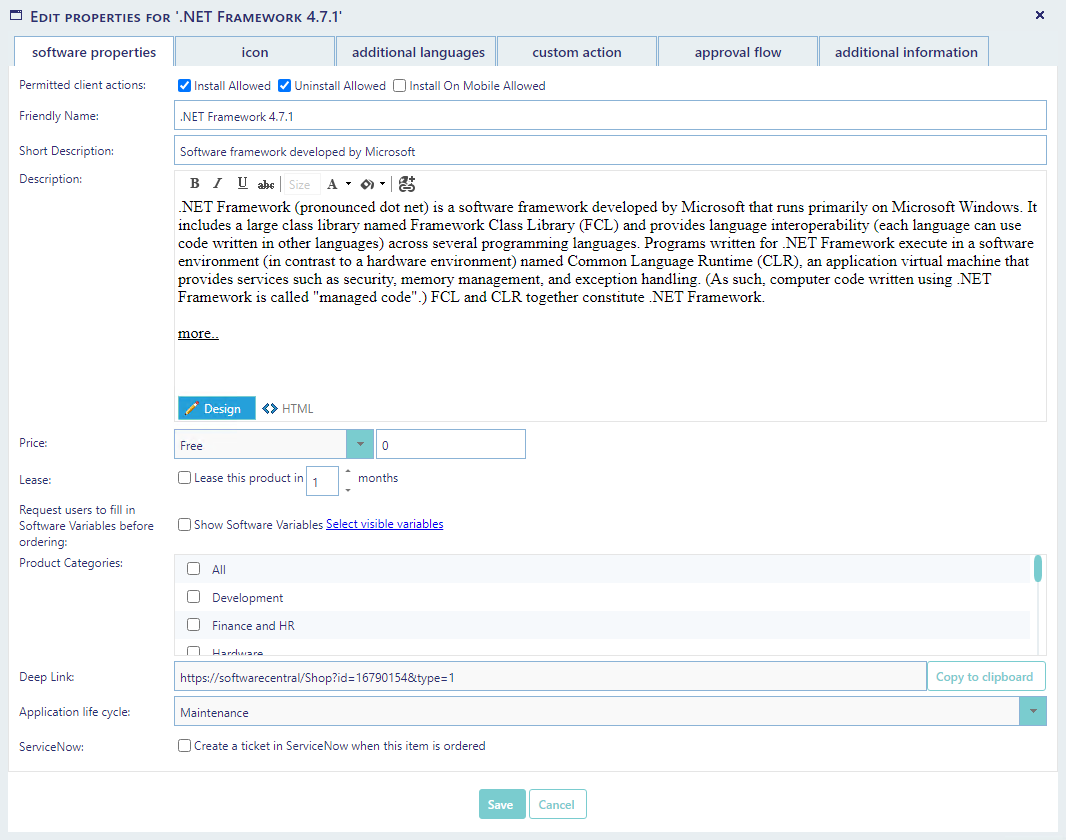Screen dimensions: 1066x840
Task: Apply italic formatting in description editor
Action: tap(219, 184)
